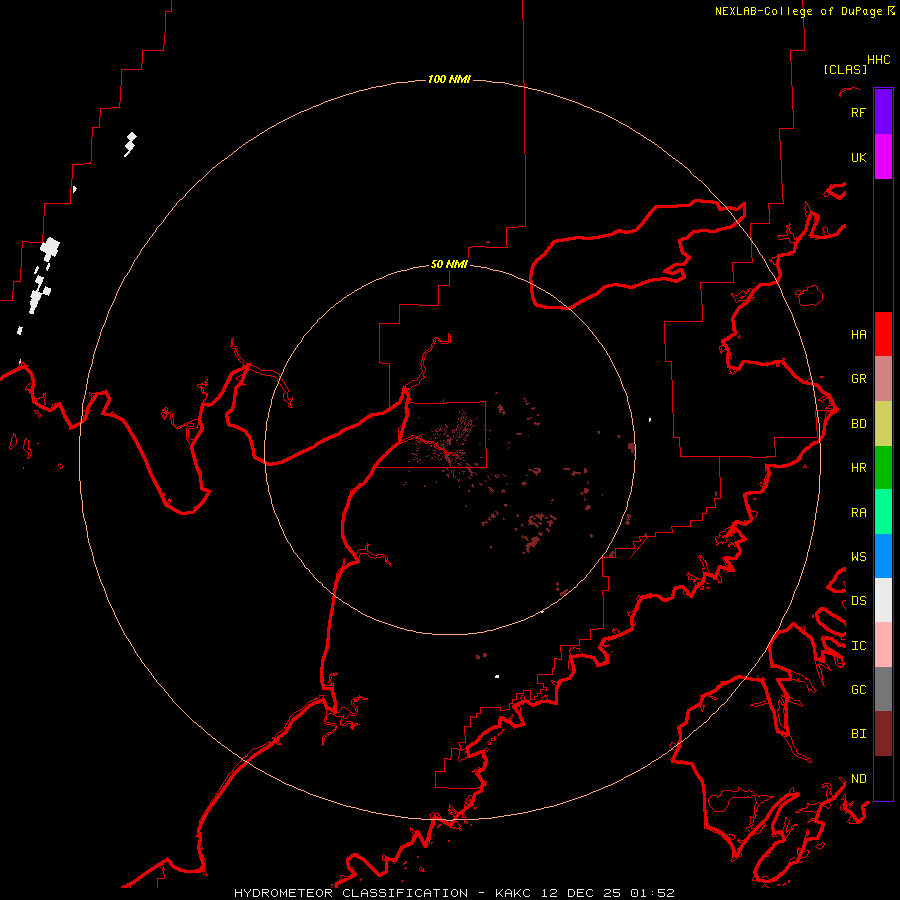Screen dimensions: 900x900
Task: Click the DS legend label
Action: (858, 601)
